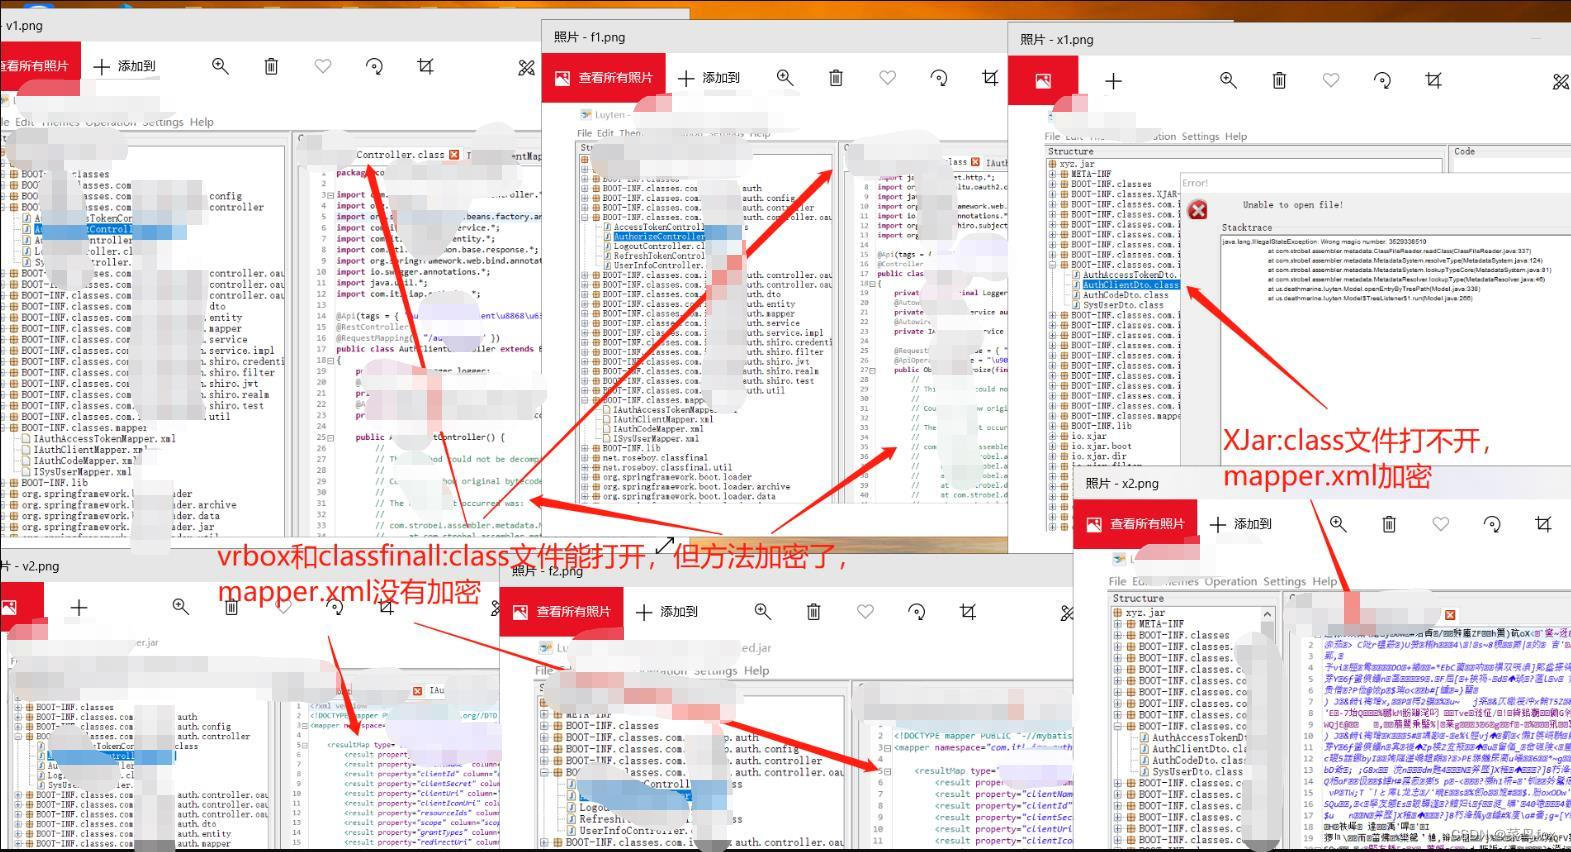Delete the photo in x2.png window

tap(1389, 523)
